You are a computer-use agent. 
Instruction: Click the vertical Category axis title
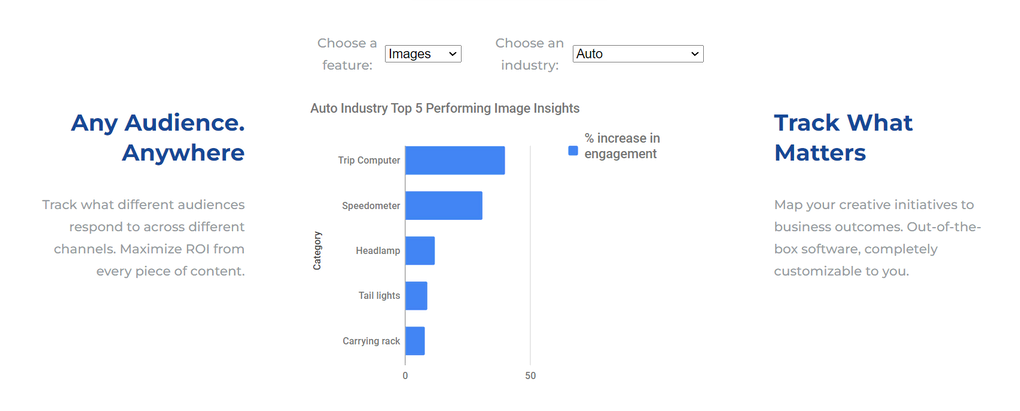(x=318, y=251)
